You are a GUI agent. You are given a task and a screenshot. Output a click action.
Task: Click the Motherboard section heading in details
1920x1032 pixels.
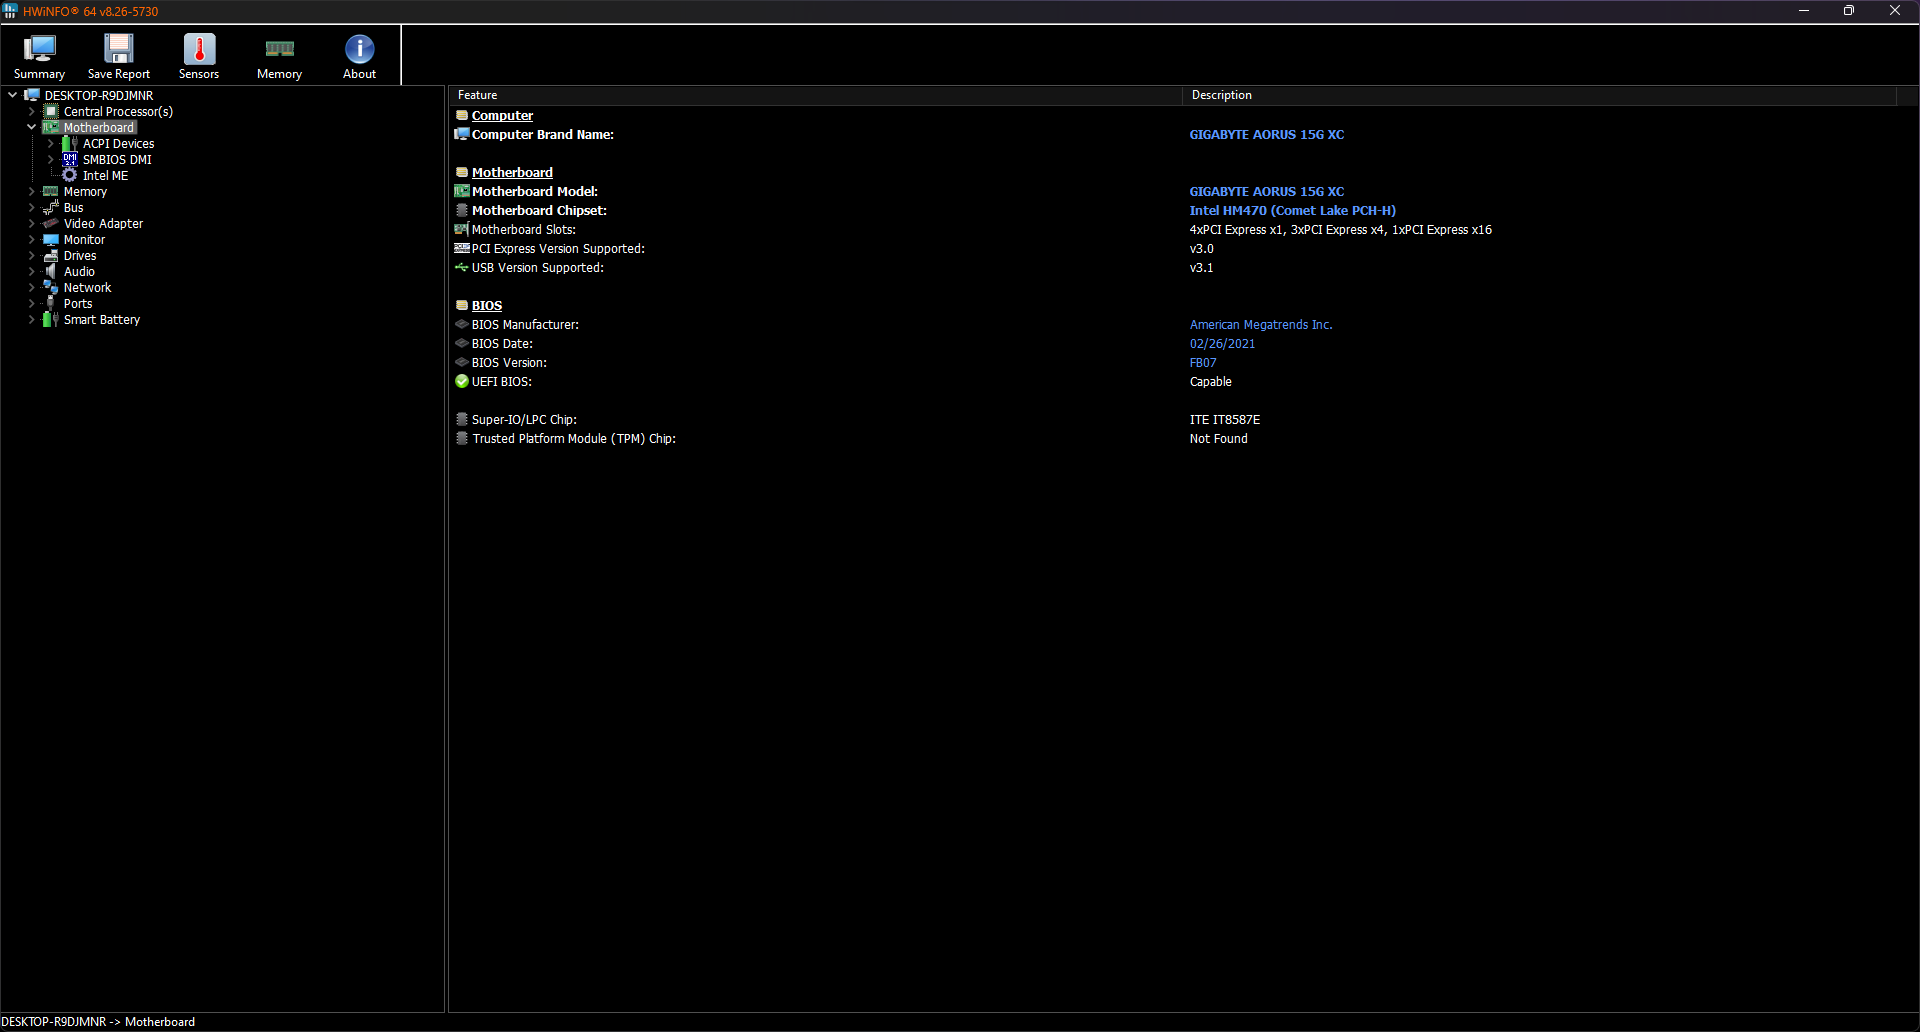[512, 173]
